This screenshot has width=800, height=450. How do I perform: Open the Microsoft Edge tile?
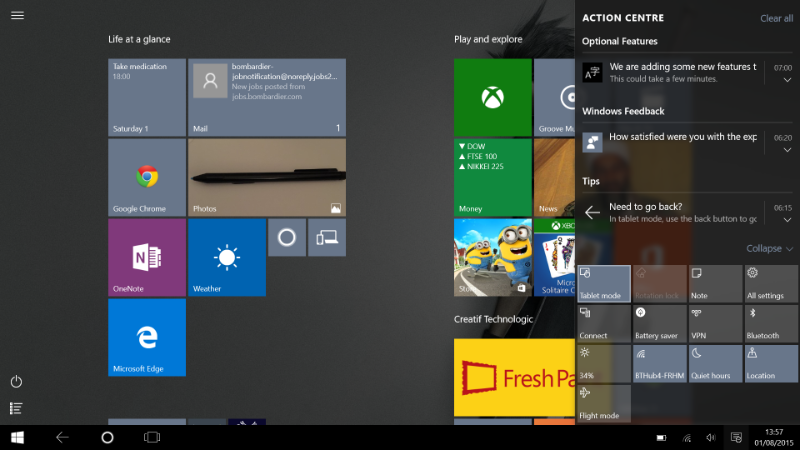[147, 337]
